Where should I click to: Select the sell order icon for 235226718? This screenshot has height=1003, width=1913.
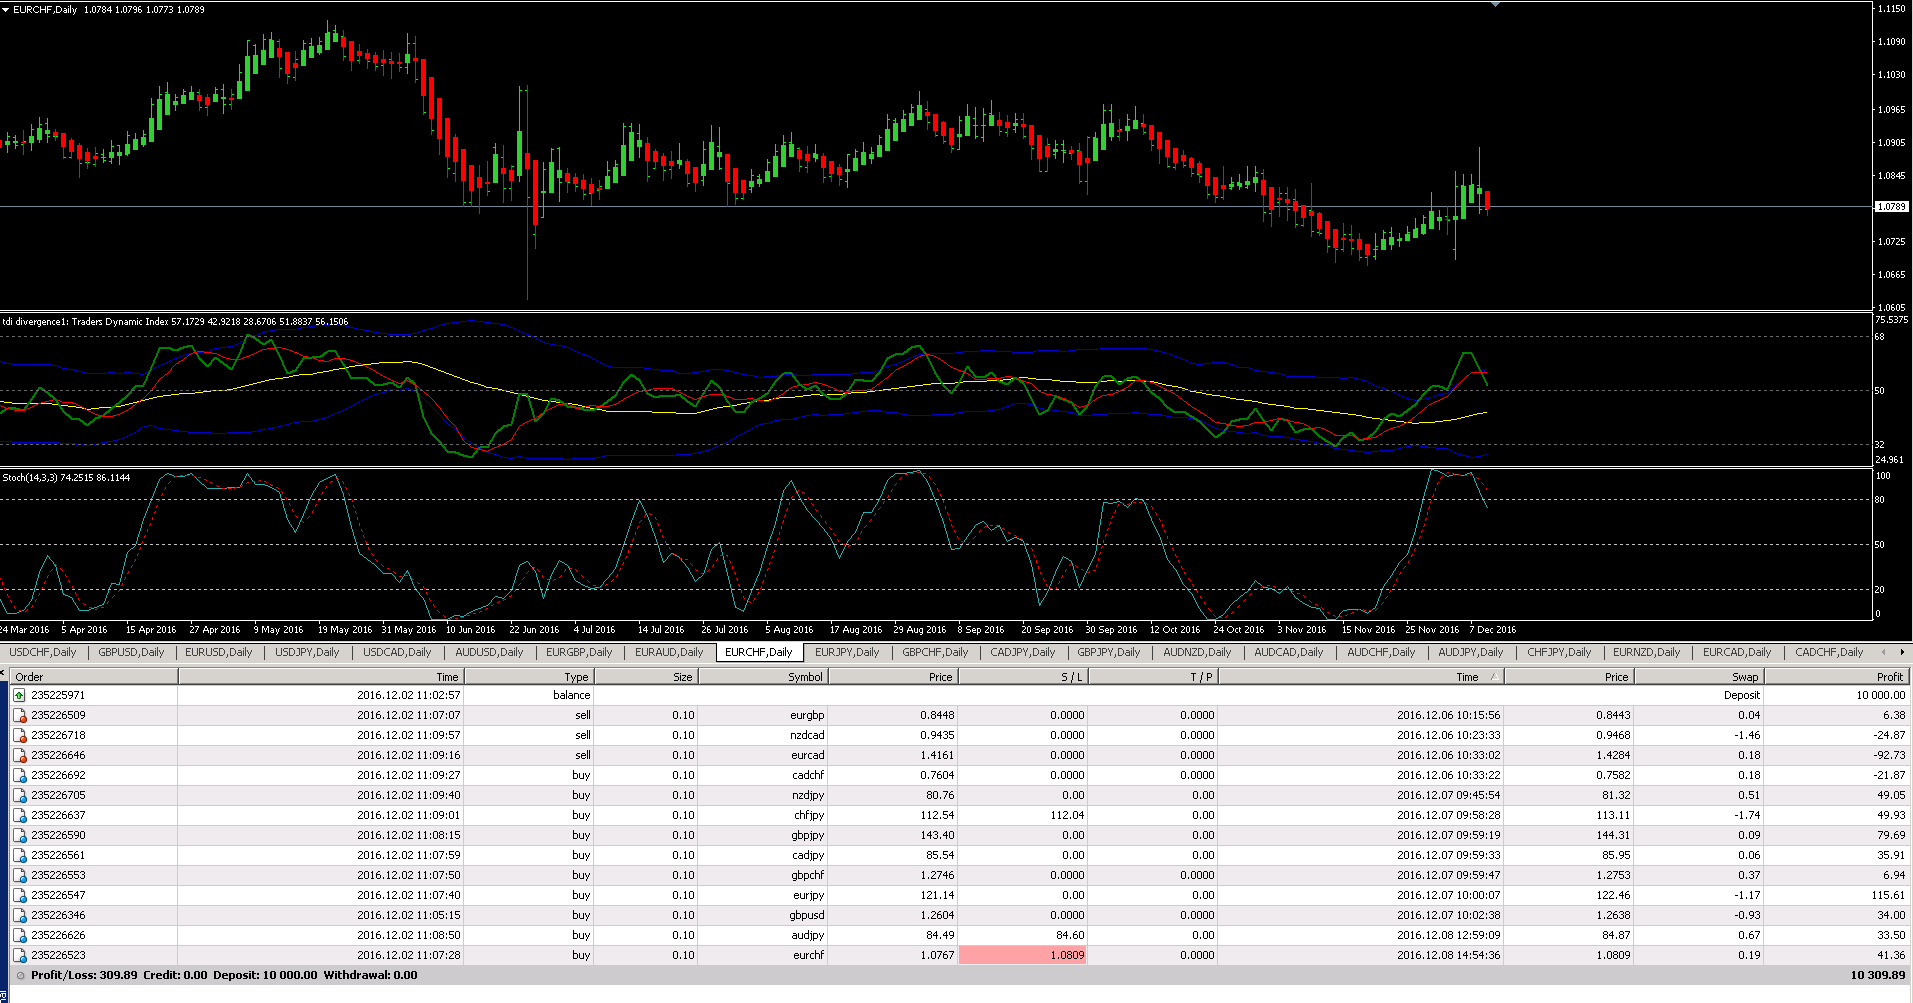point(19,735)
